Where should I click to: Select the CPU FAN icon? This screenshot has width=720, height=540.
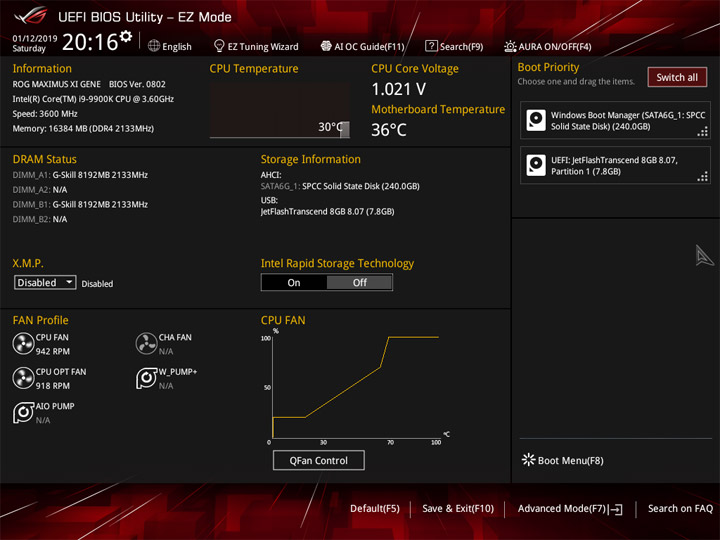tap(23, 343)
